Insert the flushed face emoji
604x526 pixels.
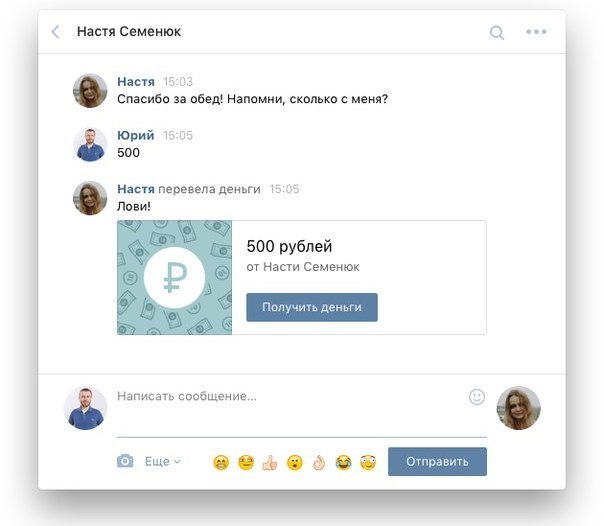(368, 462)
